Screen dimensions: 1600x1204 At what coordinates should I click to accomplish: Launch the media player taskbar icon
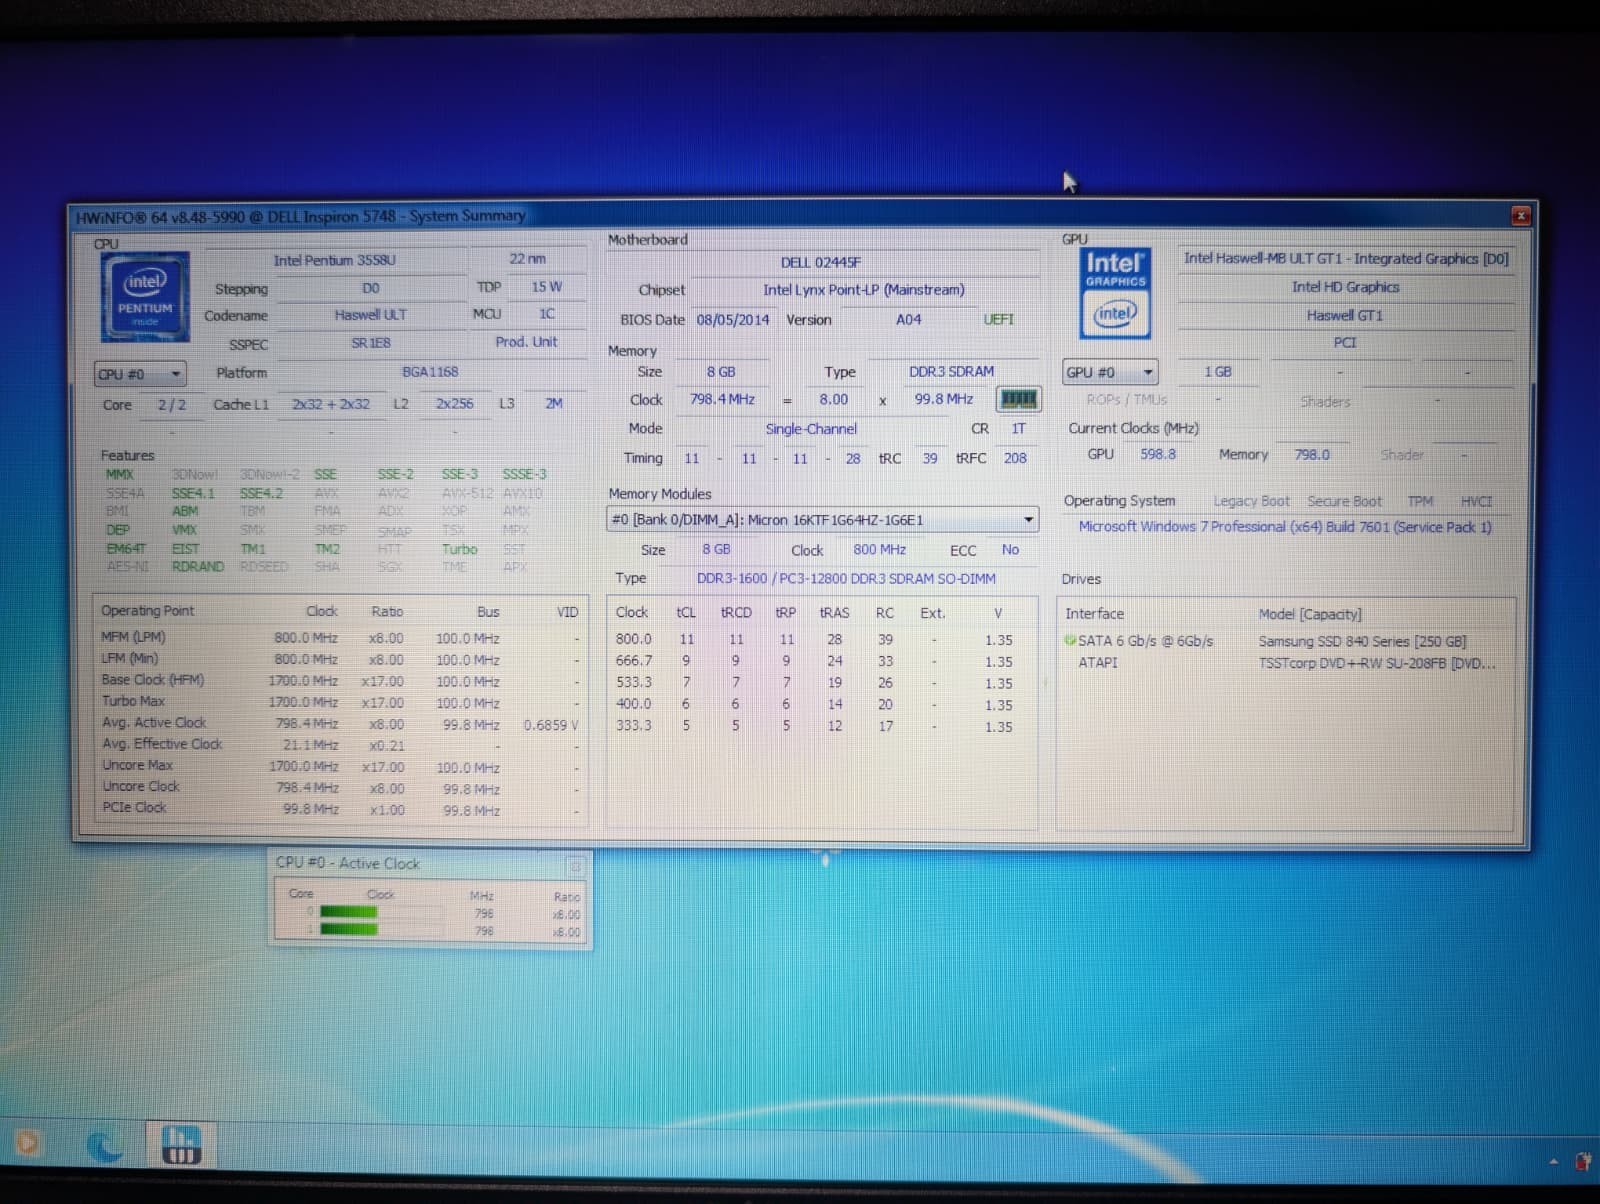point(27,1142)
